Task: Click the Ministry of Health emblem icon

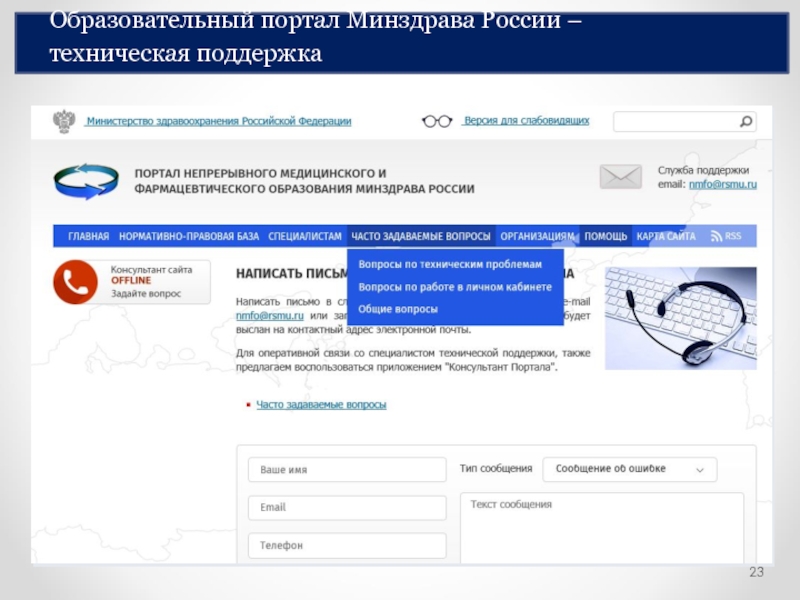Action: point(64,121)
